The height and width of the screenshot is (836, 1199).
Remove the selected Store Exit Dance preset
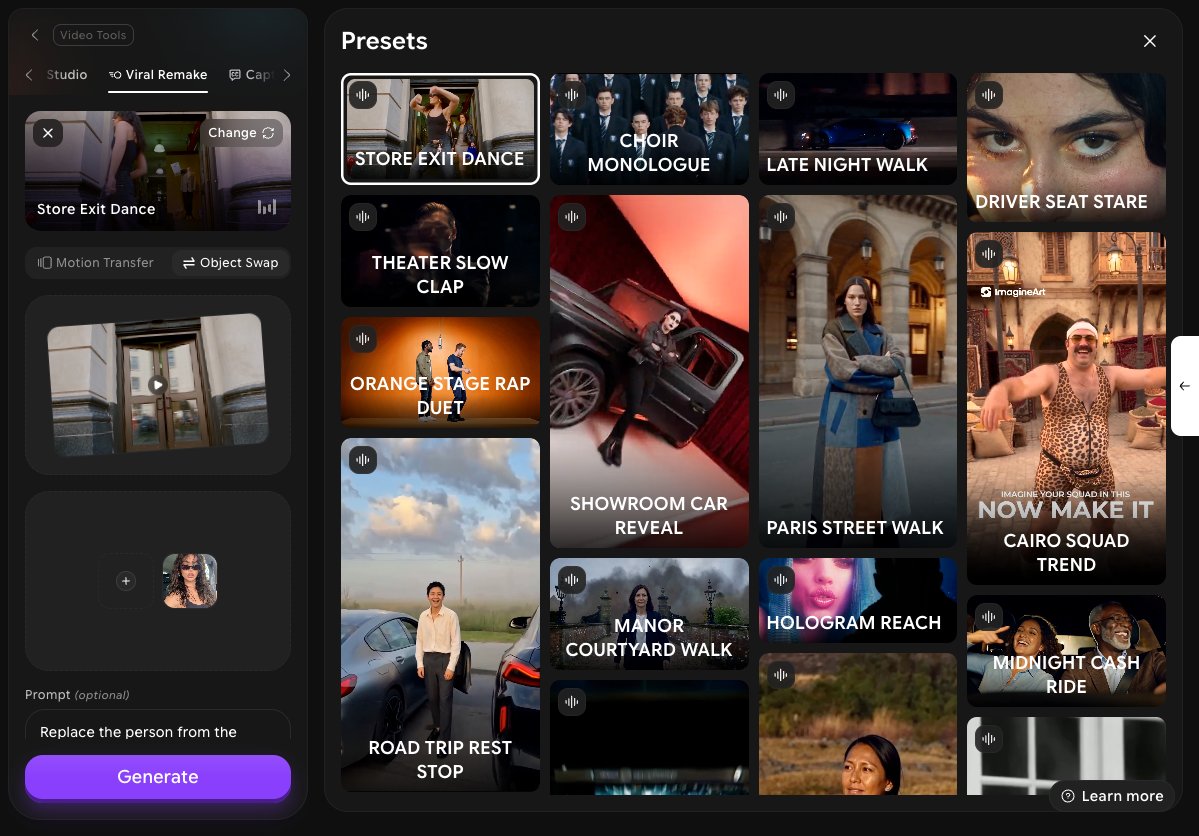point(48,133)
